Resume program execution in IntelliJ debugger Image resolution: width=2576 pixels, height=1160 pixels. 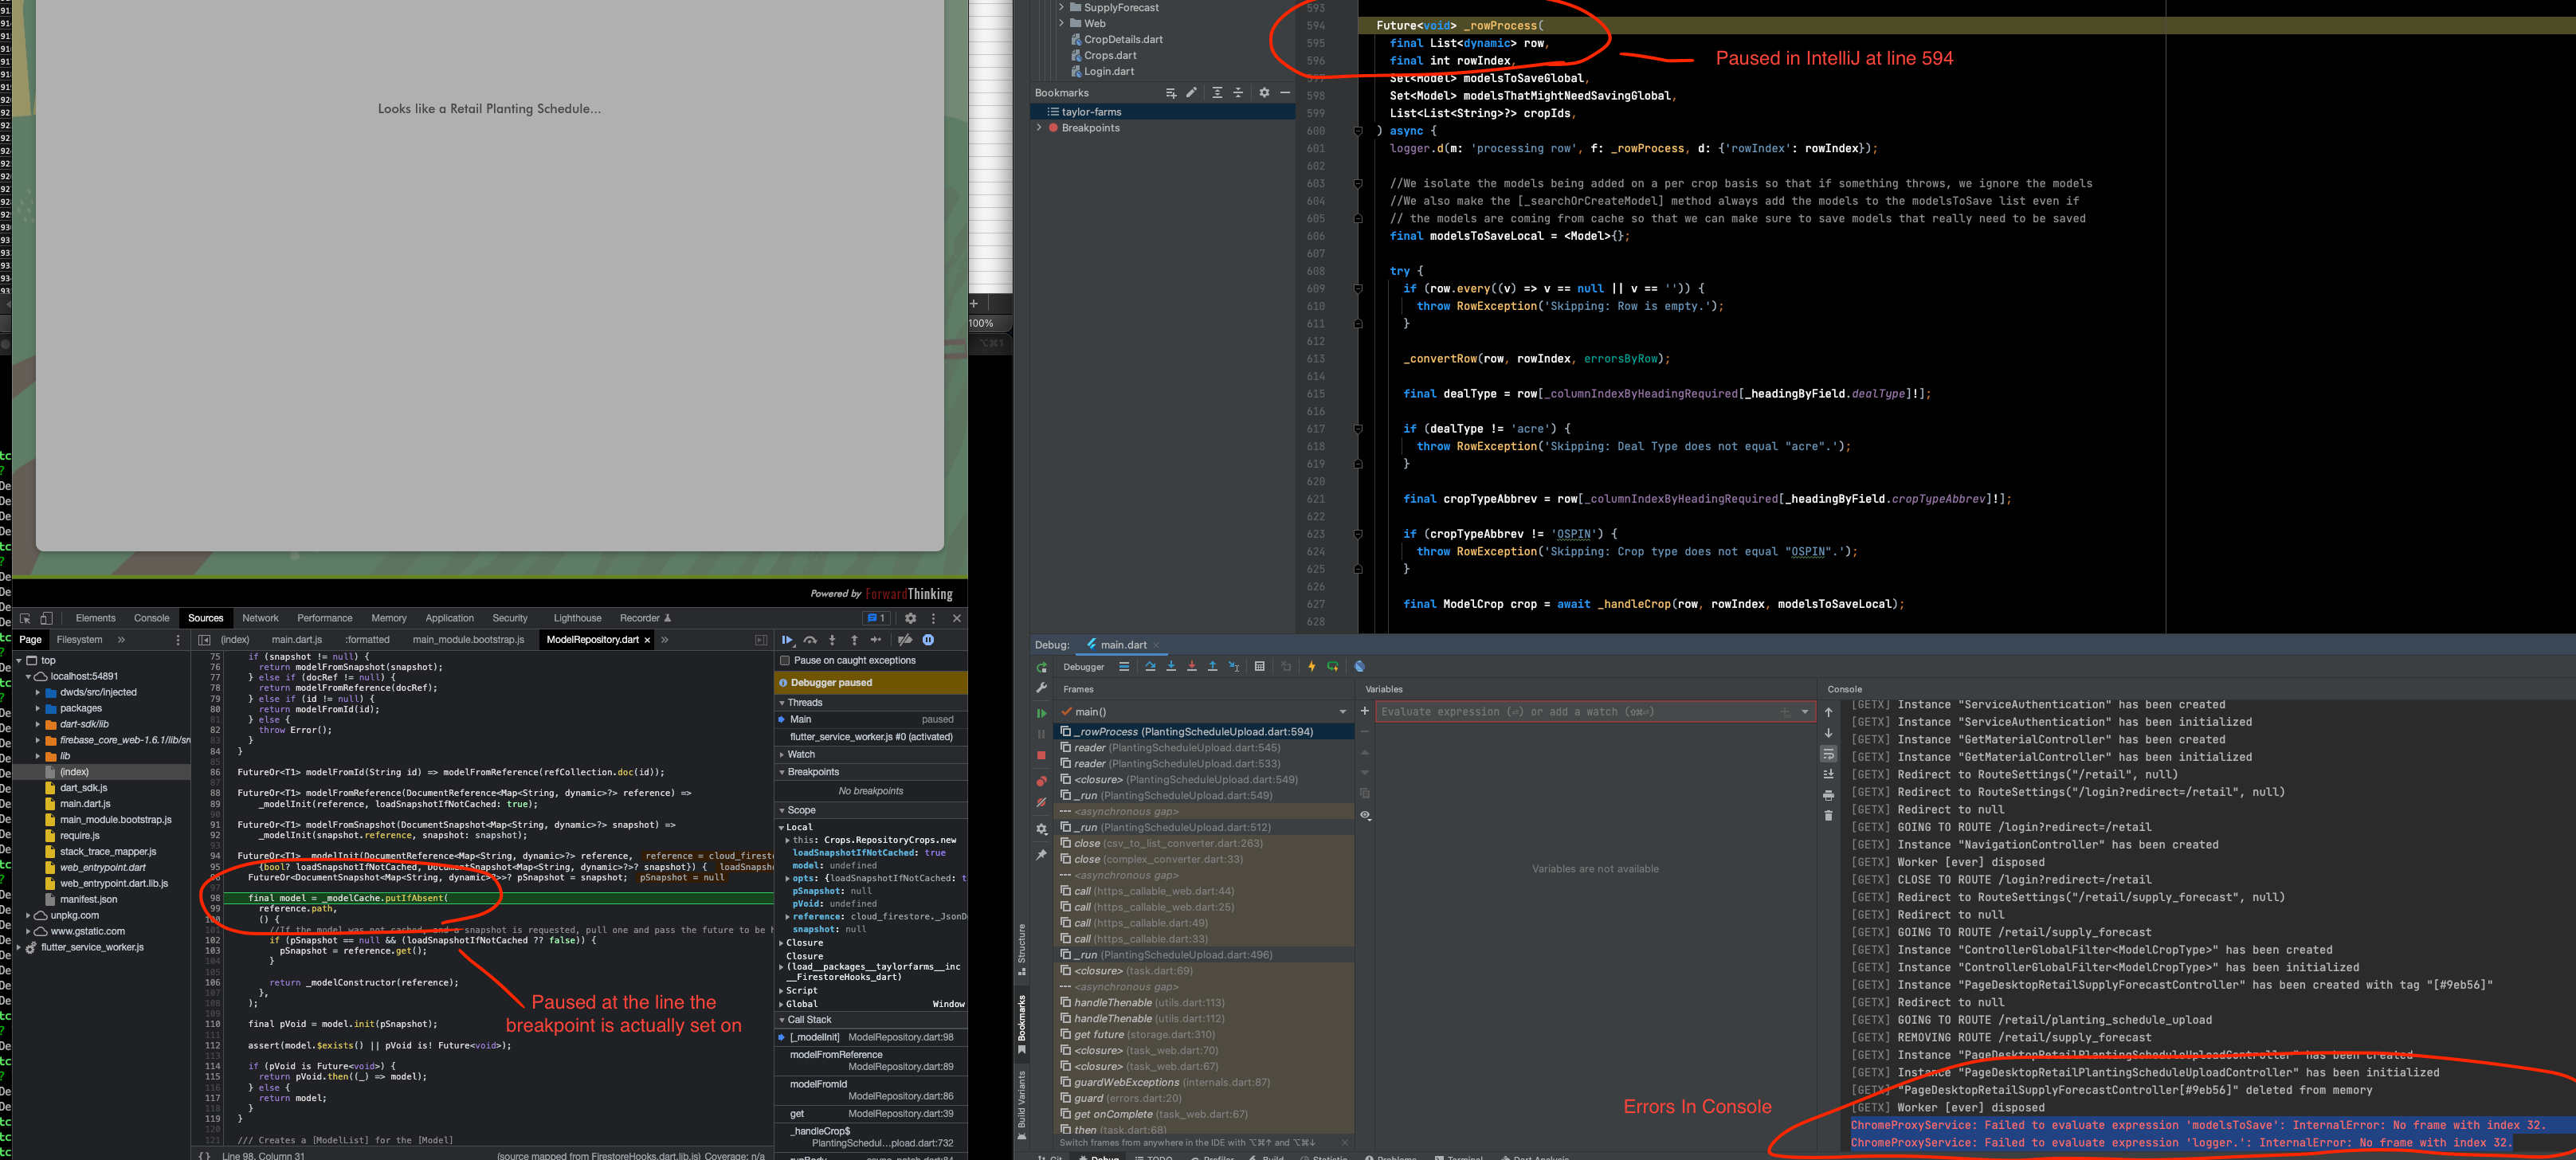[1041, 714]
